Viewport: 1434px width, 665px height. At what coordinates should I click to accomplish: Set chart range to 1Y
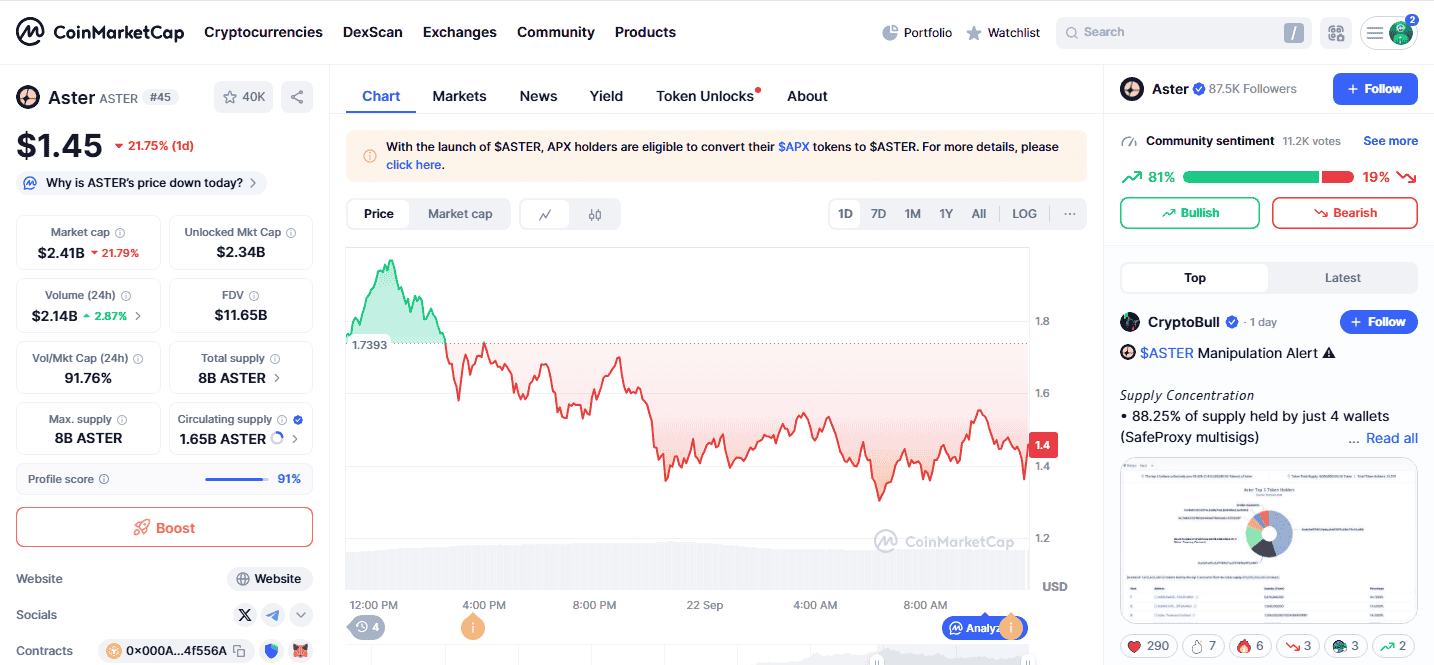coord(946,214)
